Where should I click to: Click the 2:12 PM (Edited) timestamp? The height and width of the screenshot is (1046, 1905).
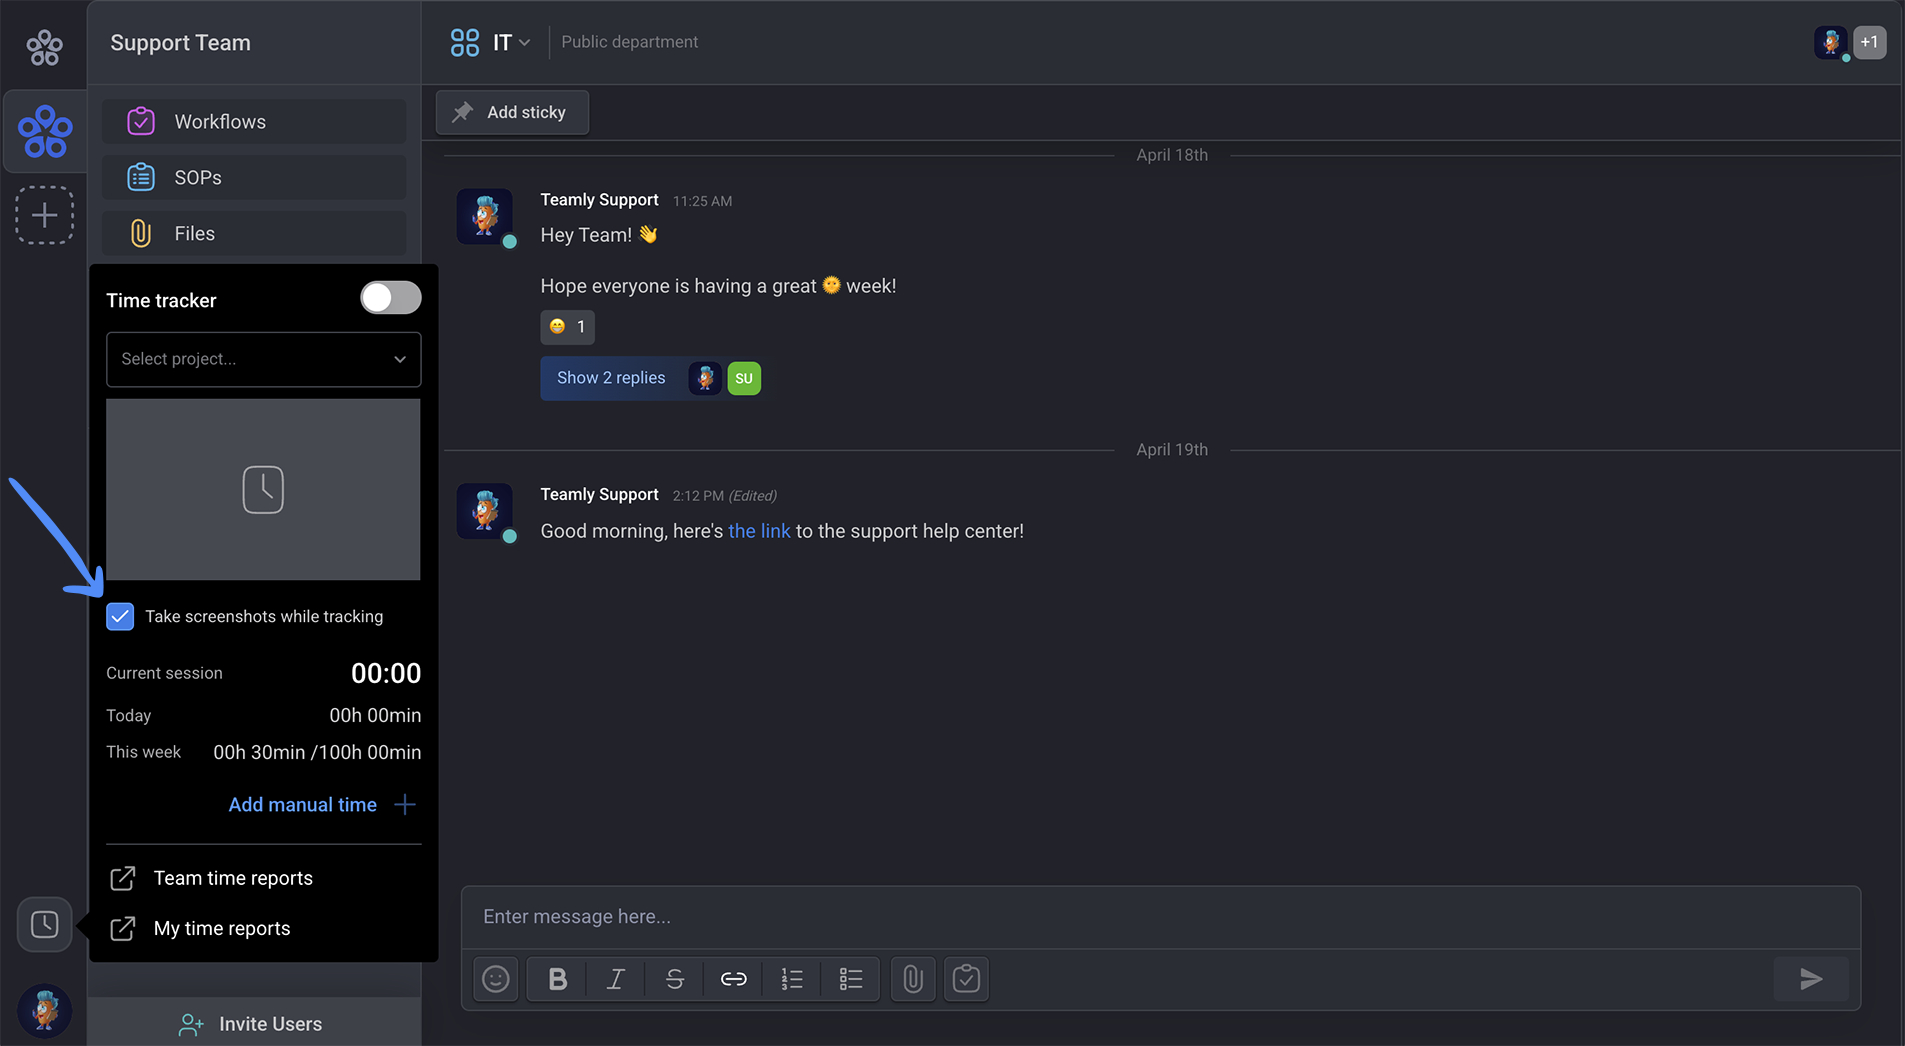(x=724, y=496)
